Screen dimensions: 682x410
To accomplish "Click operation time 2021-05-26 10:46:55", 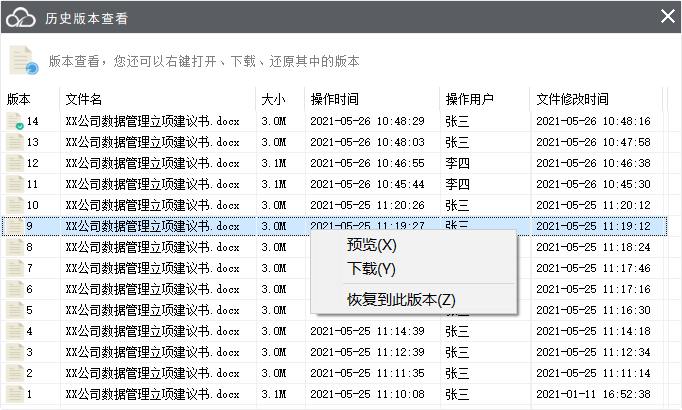I will (x=367, y=163).
